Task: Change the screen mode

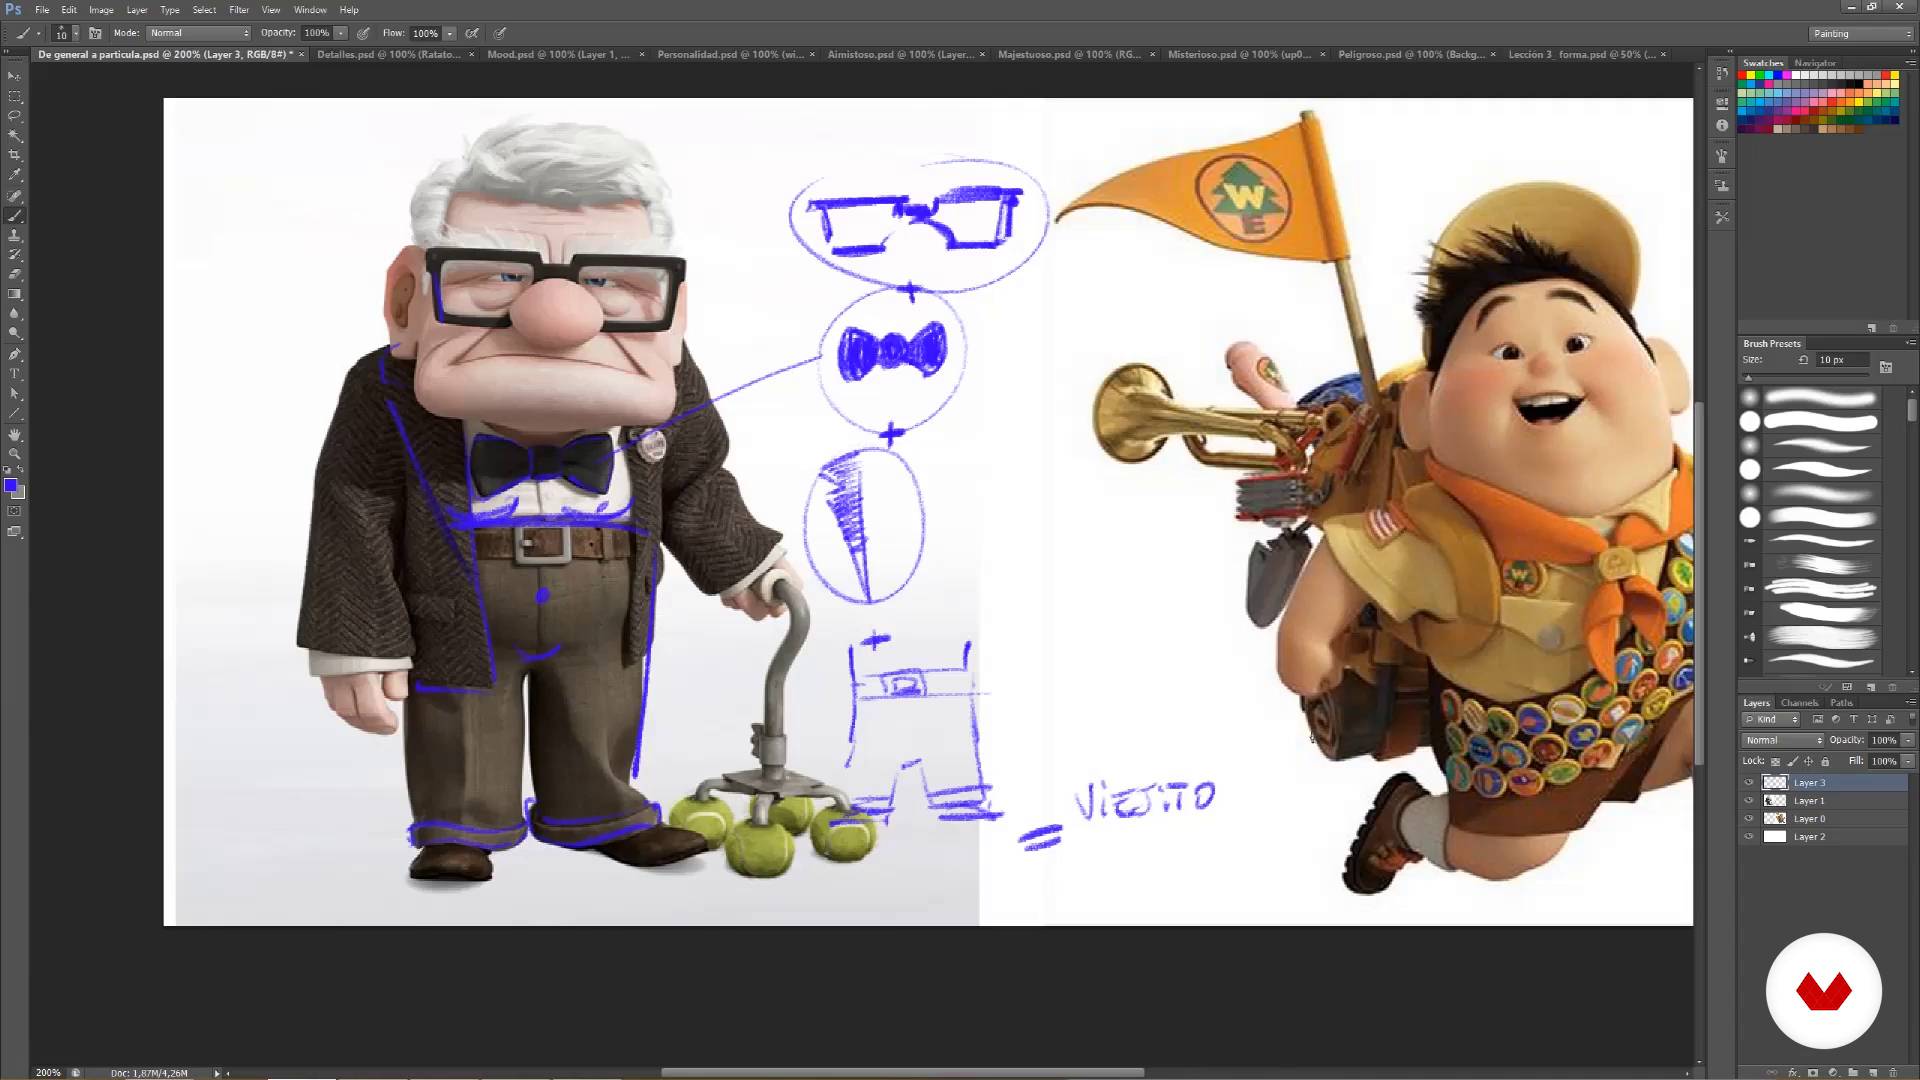Action: click(x=14, y=532)
